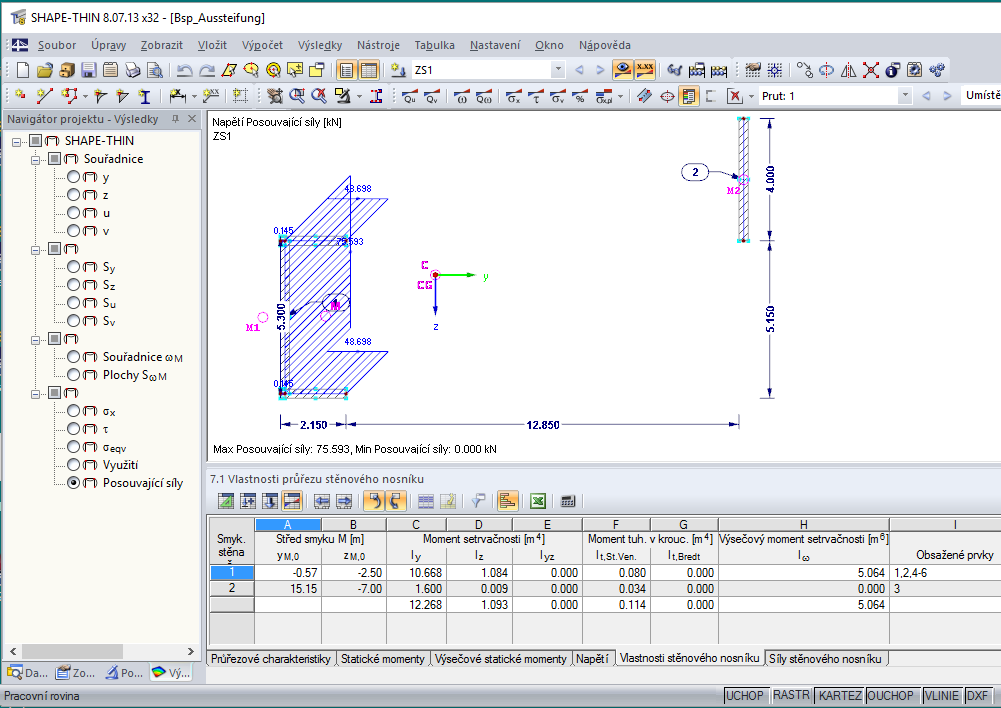Click the red X delete results icon
The image size is (1001, 708).
pos(735,96)
